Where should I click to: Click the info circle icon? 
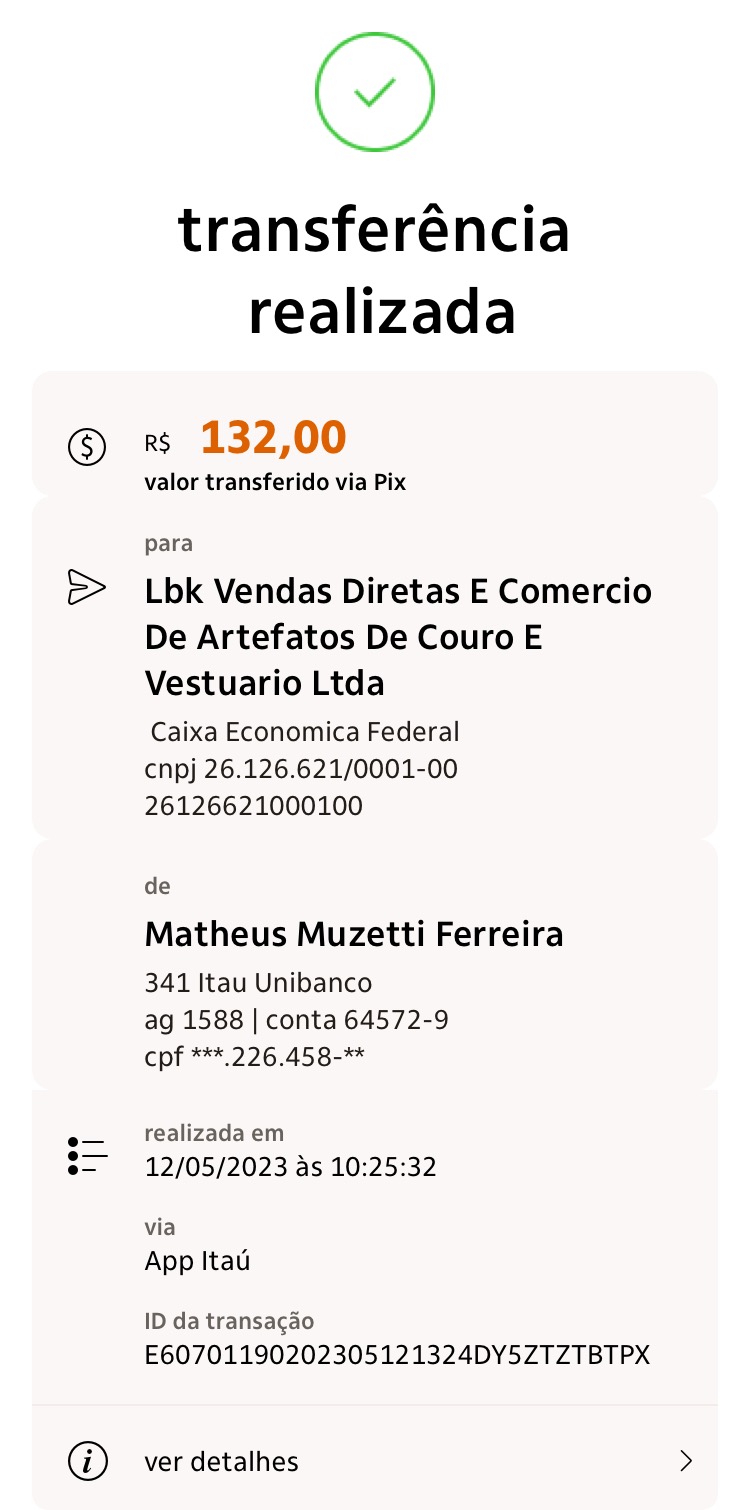click(x=87, y=1461)
